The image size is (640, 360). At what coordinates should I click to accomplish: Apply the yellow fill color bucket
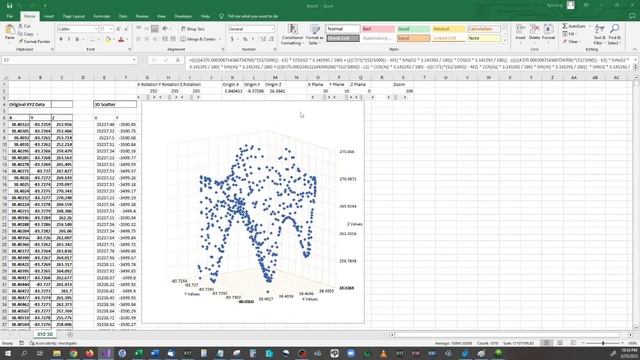click(108, 40)
